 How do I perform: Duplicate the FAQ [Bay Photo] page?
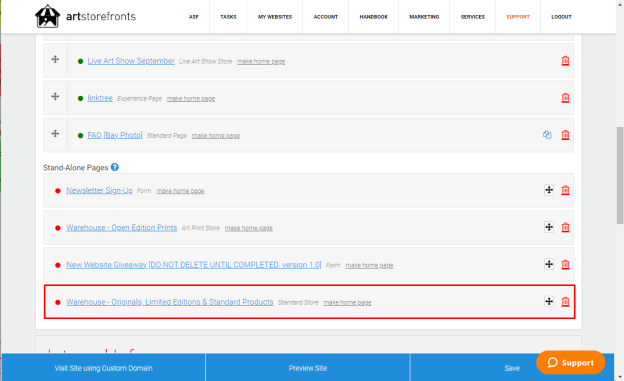point(547,135)
